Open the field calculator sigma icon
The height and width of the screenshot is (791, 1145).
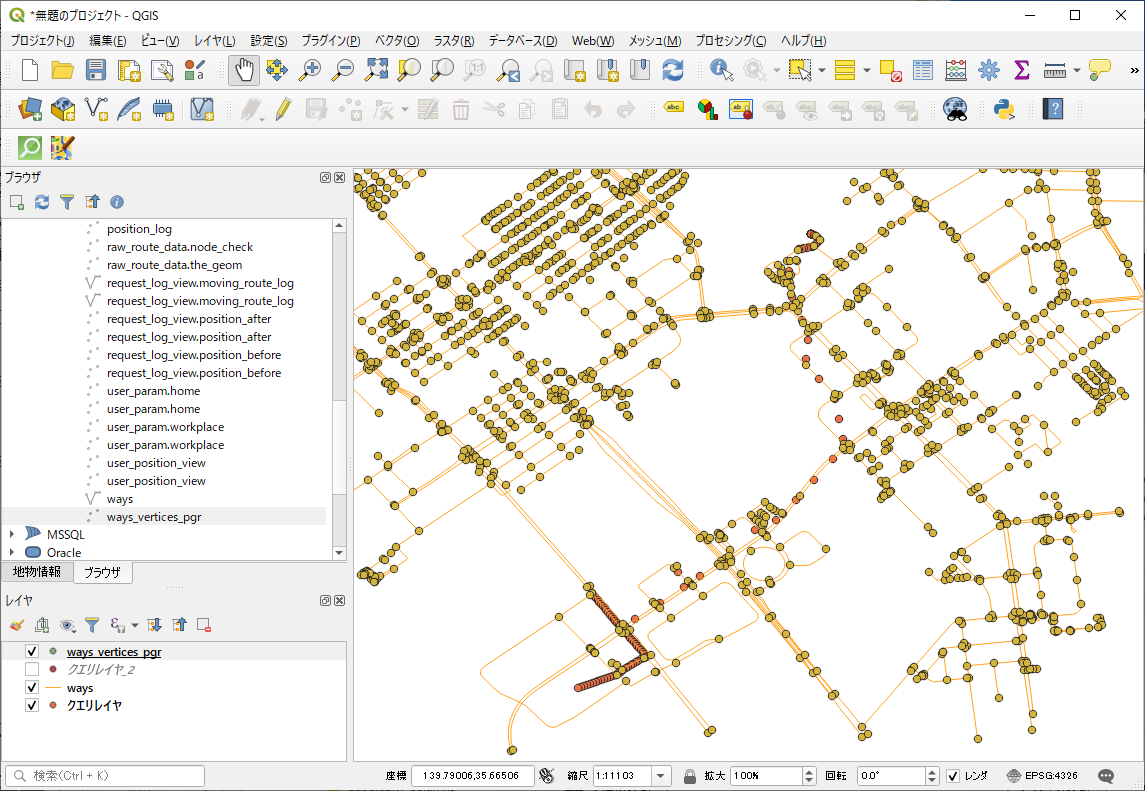(x=1021, y=70)
